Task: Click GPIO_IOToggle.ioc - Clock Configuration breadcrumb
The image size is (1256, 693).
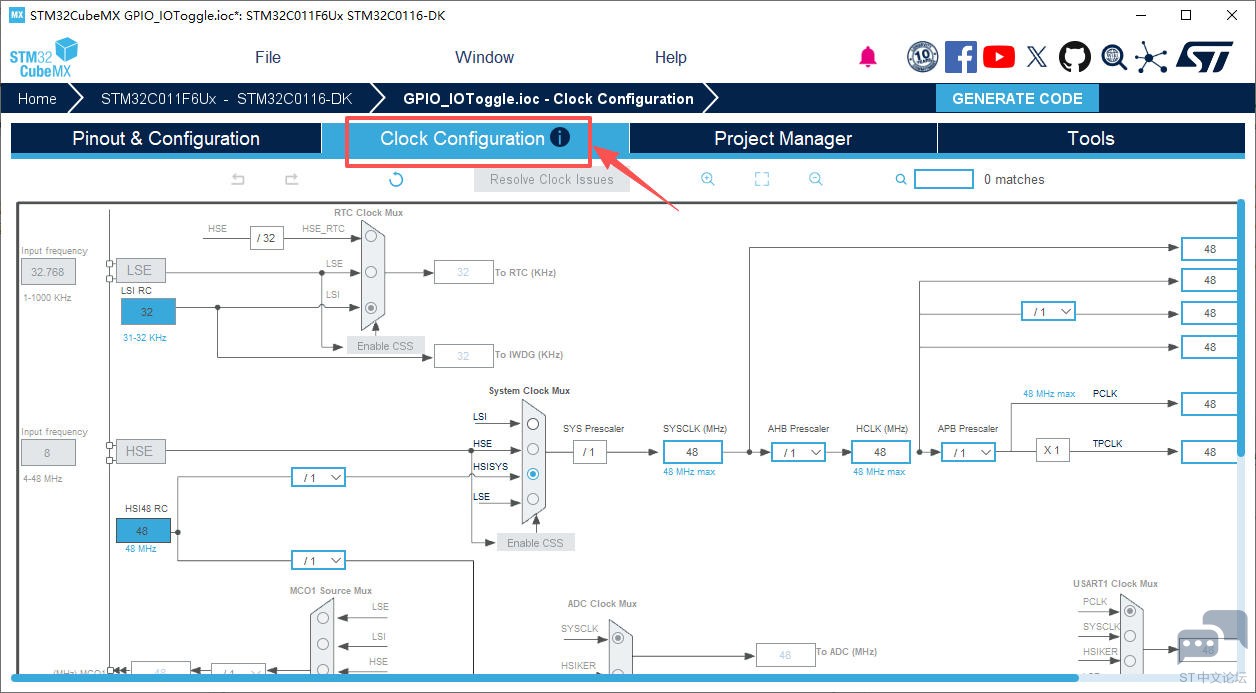Action: click(x=548, y=98)
